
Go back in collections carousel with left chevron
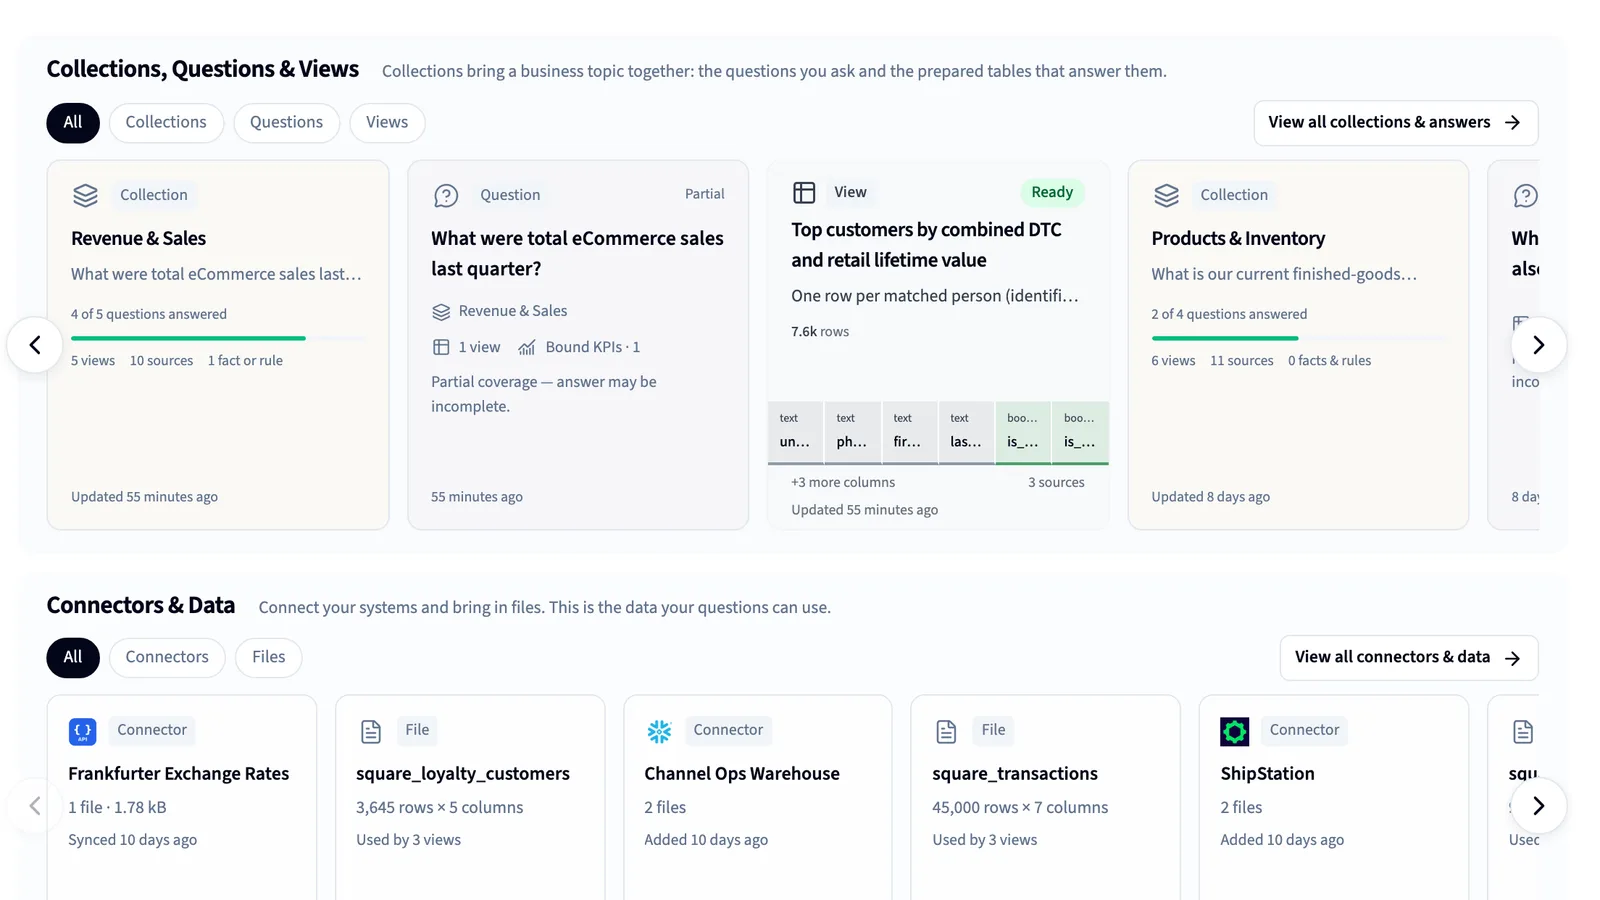point(35,345)
